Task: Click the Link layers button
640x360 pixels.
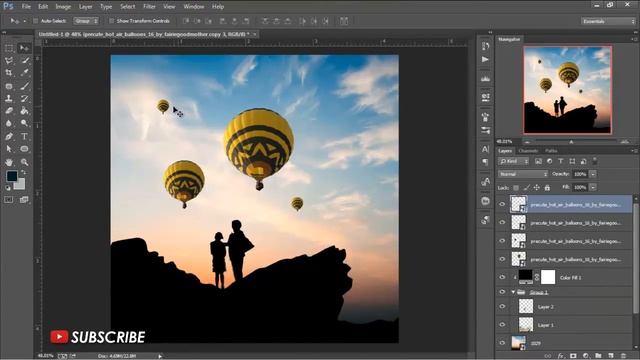Action: [x=548, y=356]
